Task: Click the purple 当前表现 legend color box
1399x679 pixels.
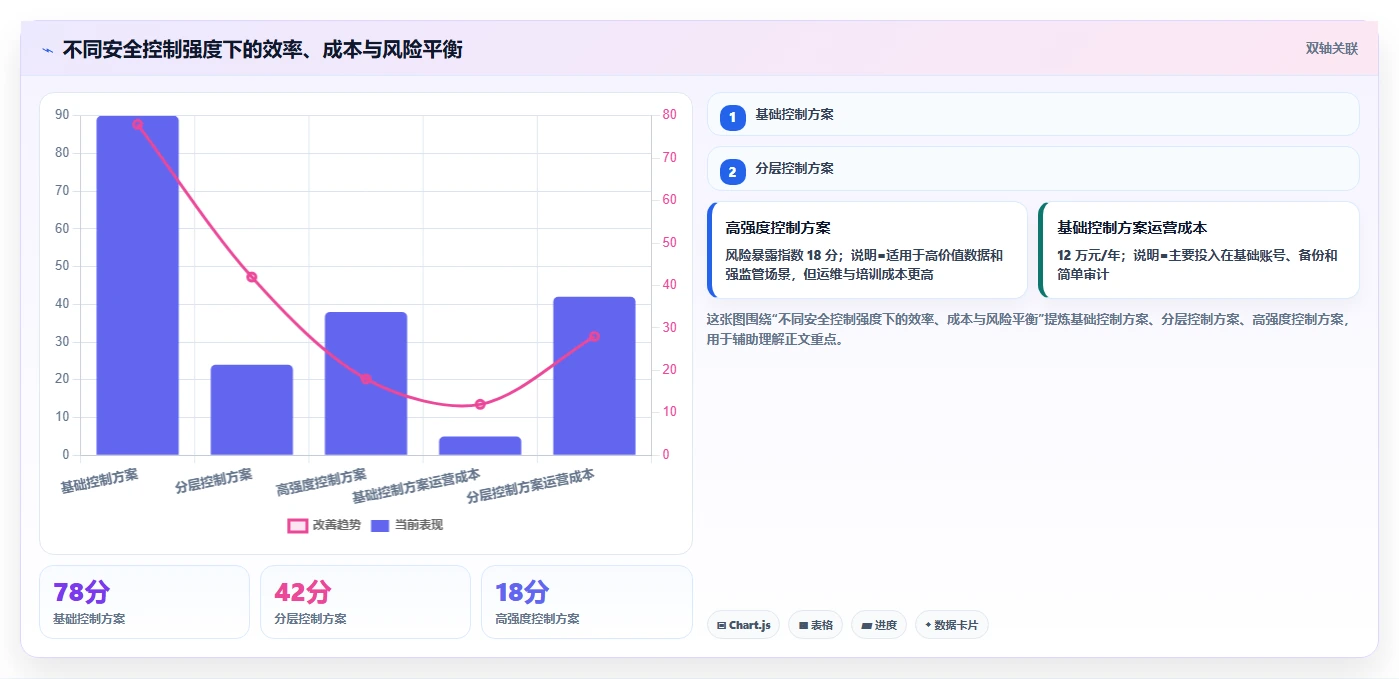Action: point(380,526)
